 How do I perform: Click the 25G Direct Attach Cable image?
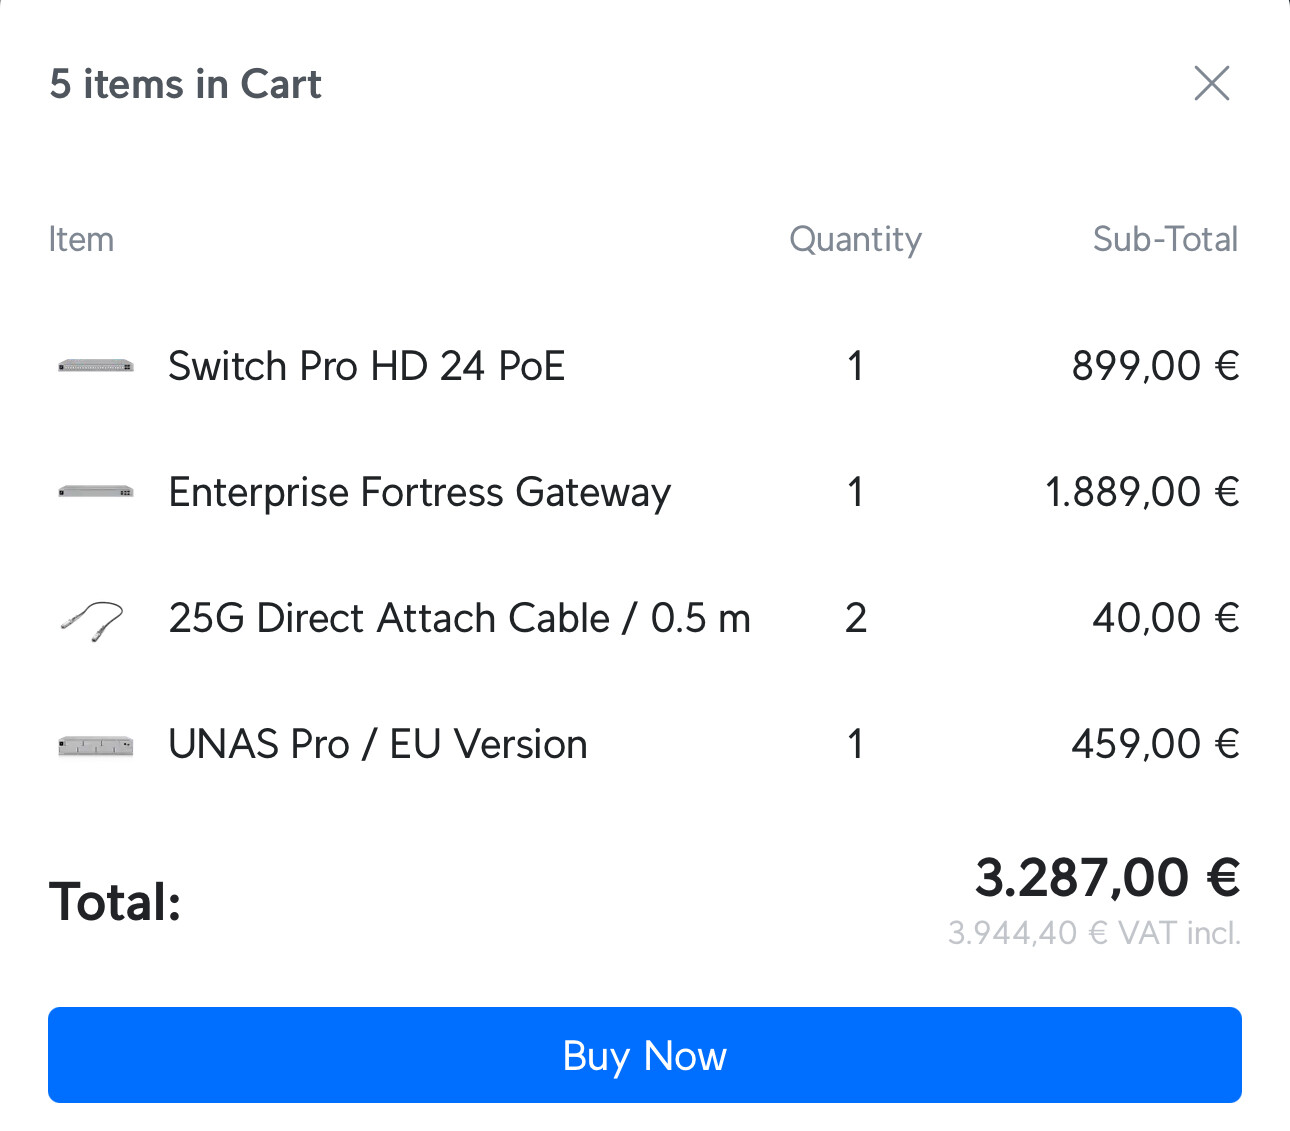[x=92, y=619]
